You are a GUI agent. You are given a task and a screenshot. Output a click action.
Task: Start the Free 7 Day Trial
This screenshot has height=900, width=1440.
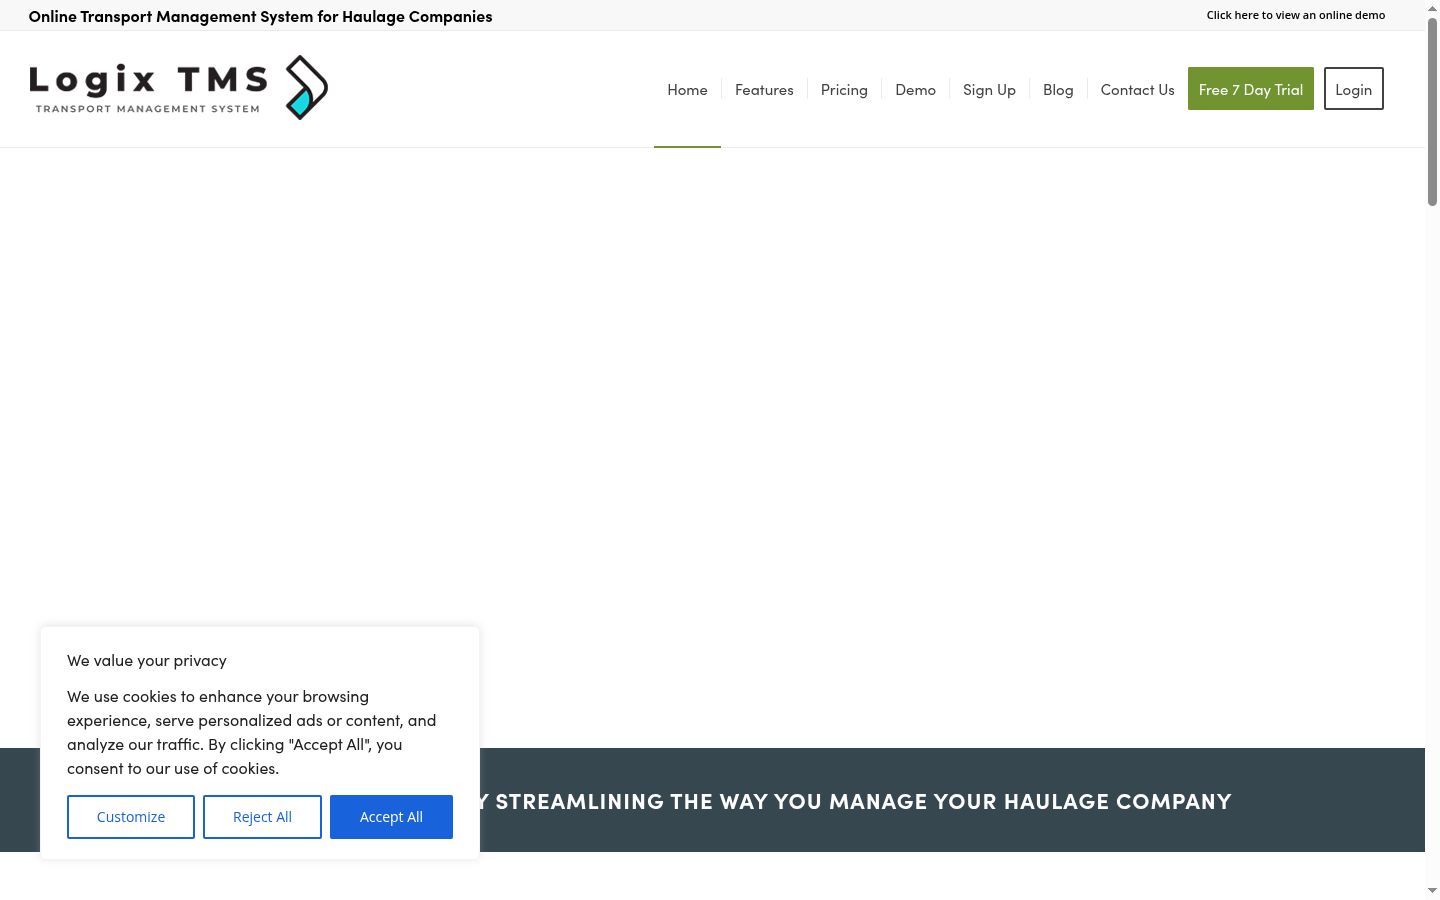point(1251,89)
